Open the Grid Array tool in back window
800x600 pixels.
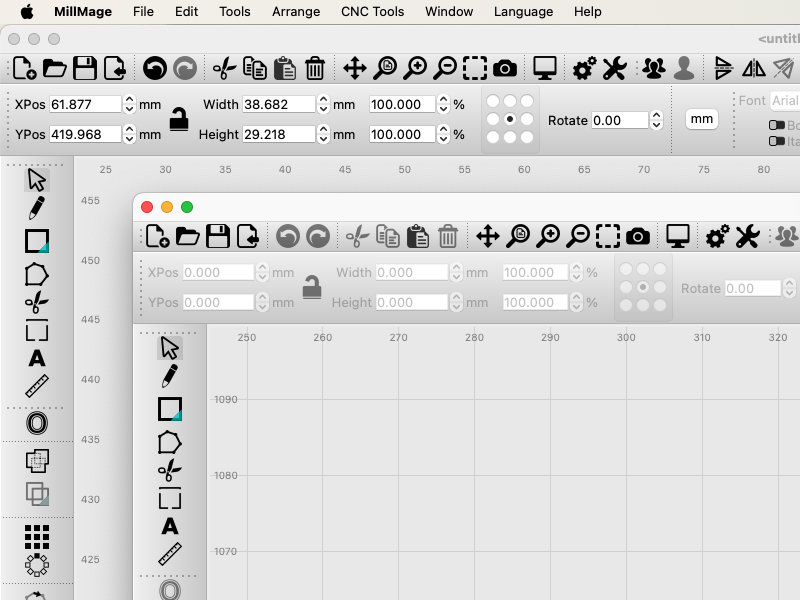[37, 537]
